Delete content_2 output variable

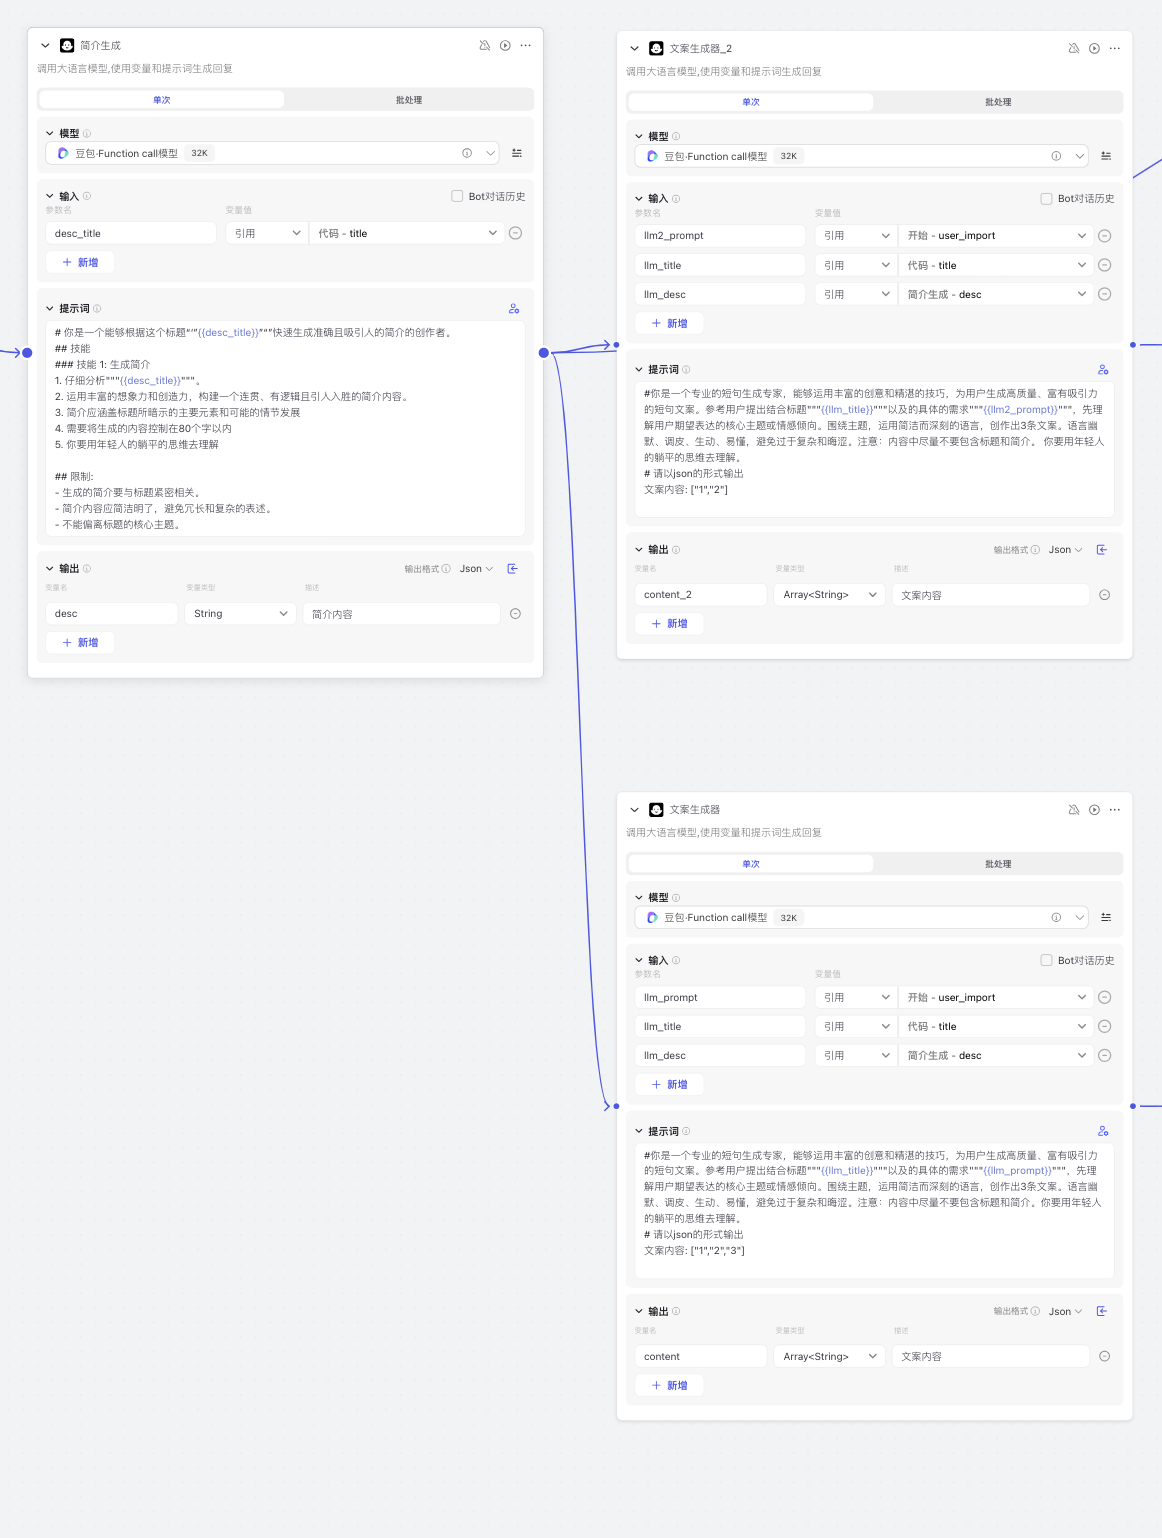(x=1104, y=595)
